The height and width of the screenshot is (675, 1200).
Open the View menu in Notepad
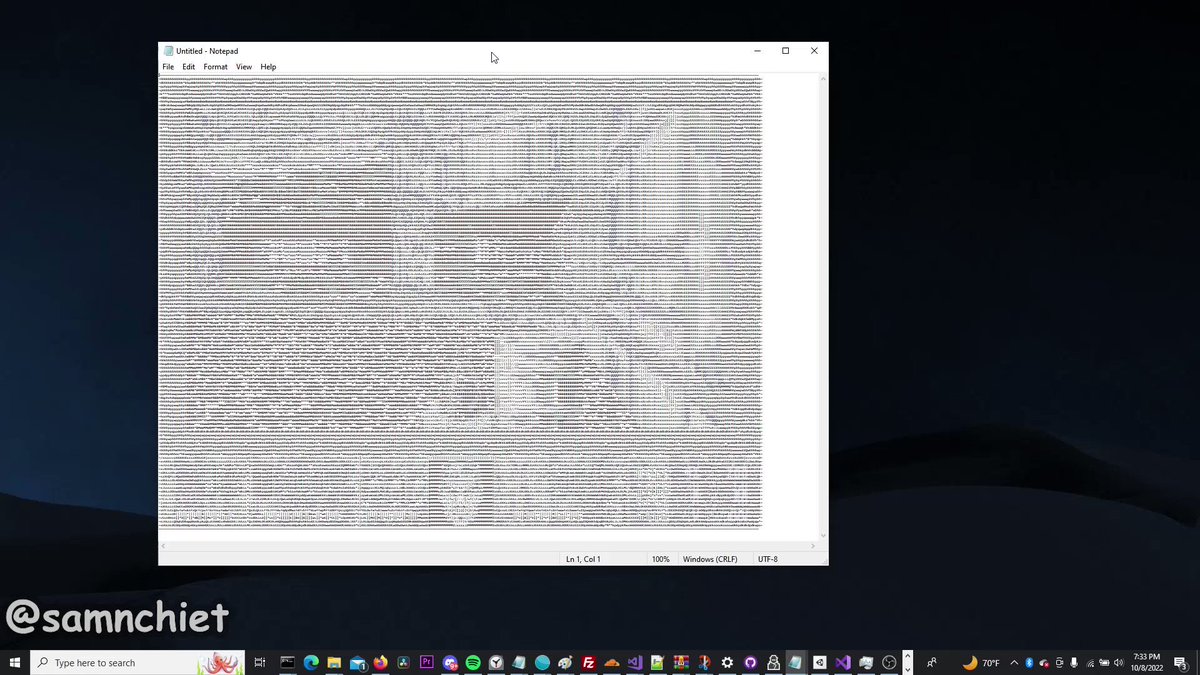point(244,67)
